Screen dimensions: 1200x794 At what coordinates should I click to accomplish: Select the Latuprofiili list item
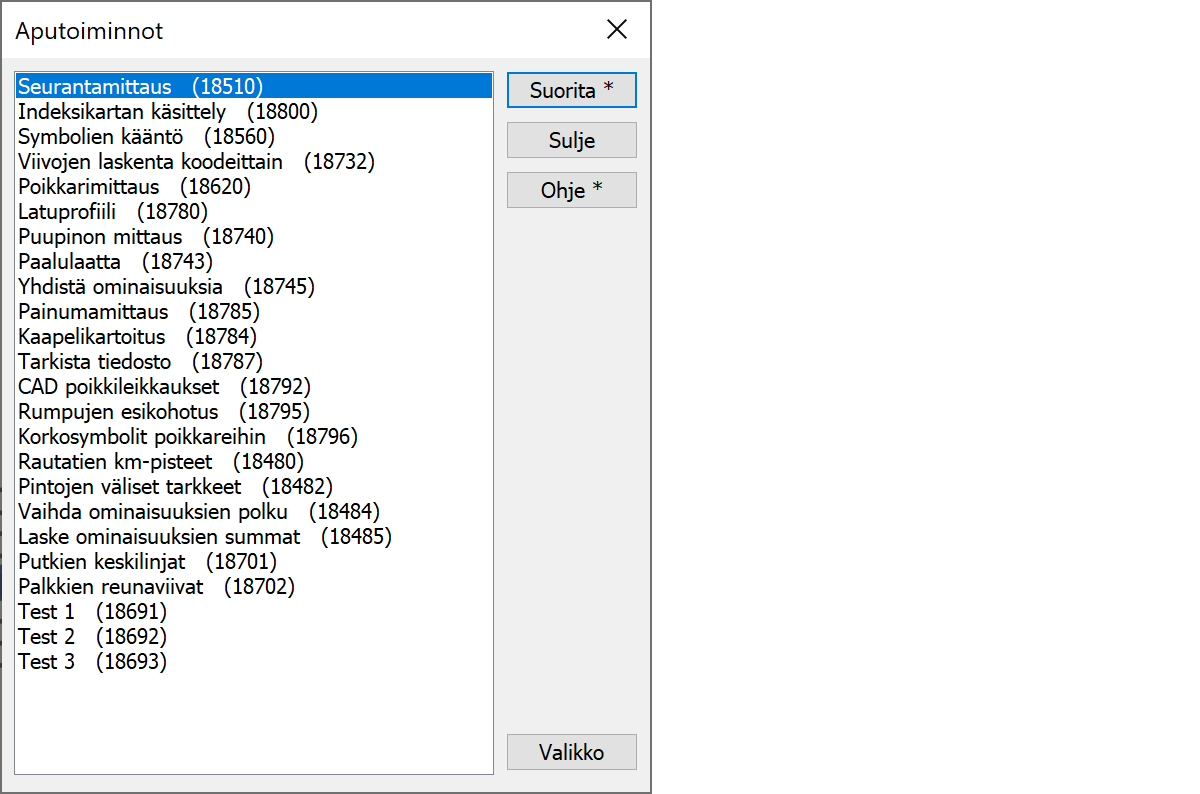(112, 212)
